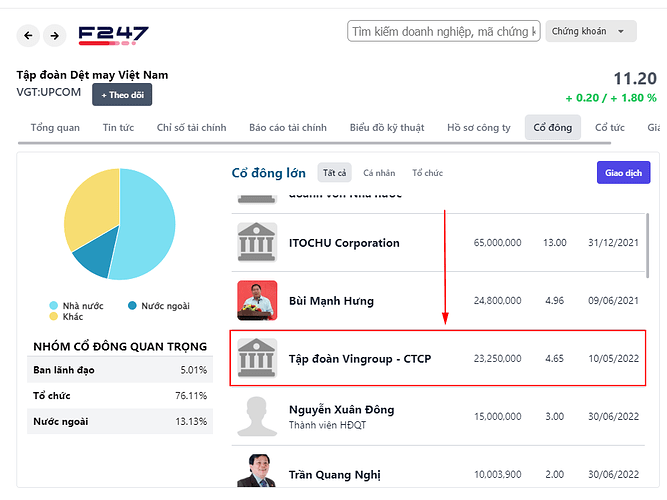This screenshot has height=500, width=667.
Task: Click the Giao dịch button
Action: 623,173
